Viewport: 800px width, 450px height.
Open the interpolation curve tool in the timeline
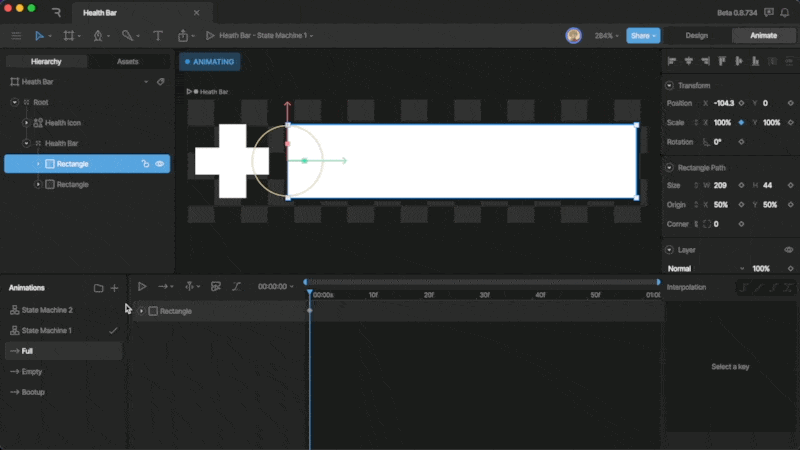coord(237,287)
